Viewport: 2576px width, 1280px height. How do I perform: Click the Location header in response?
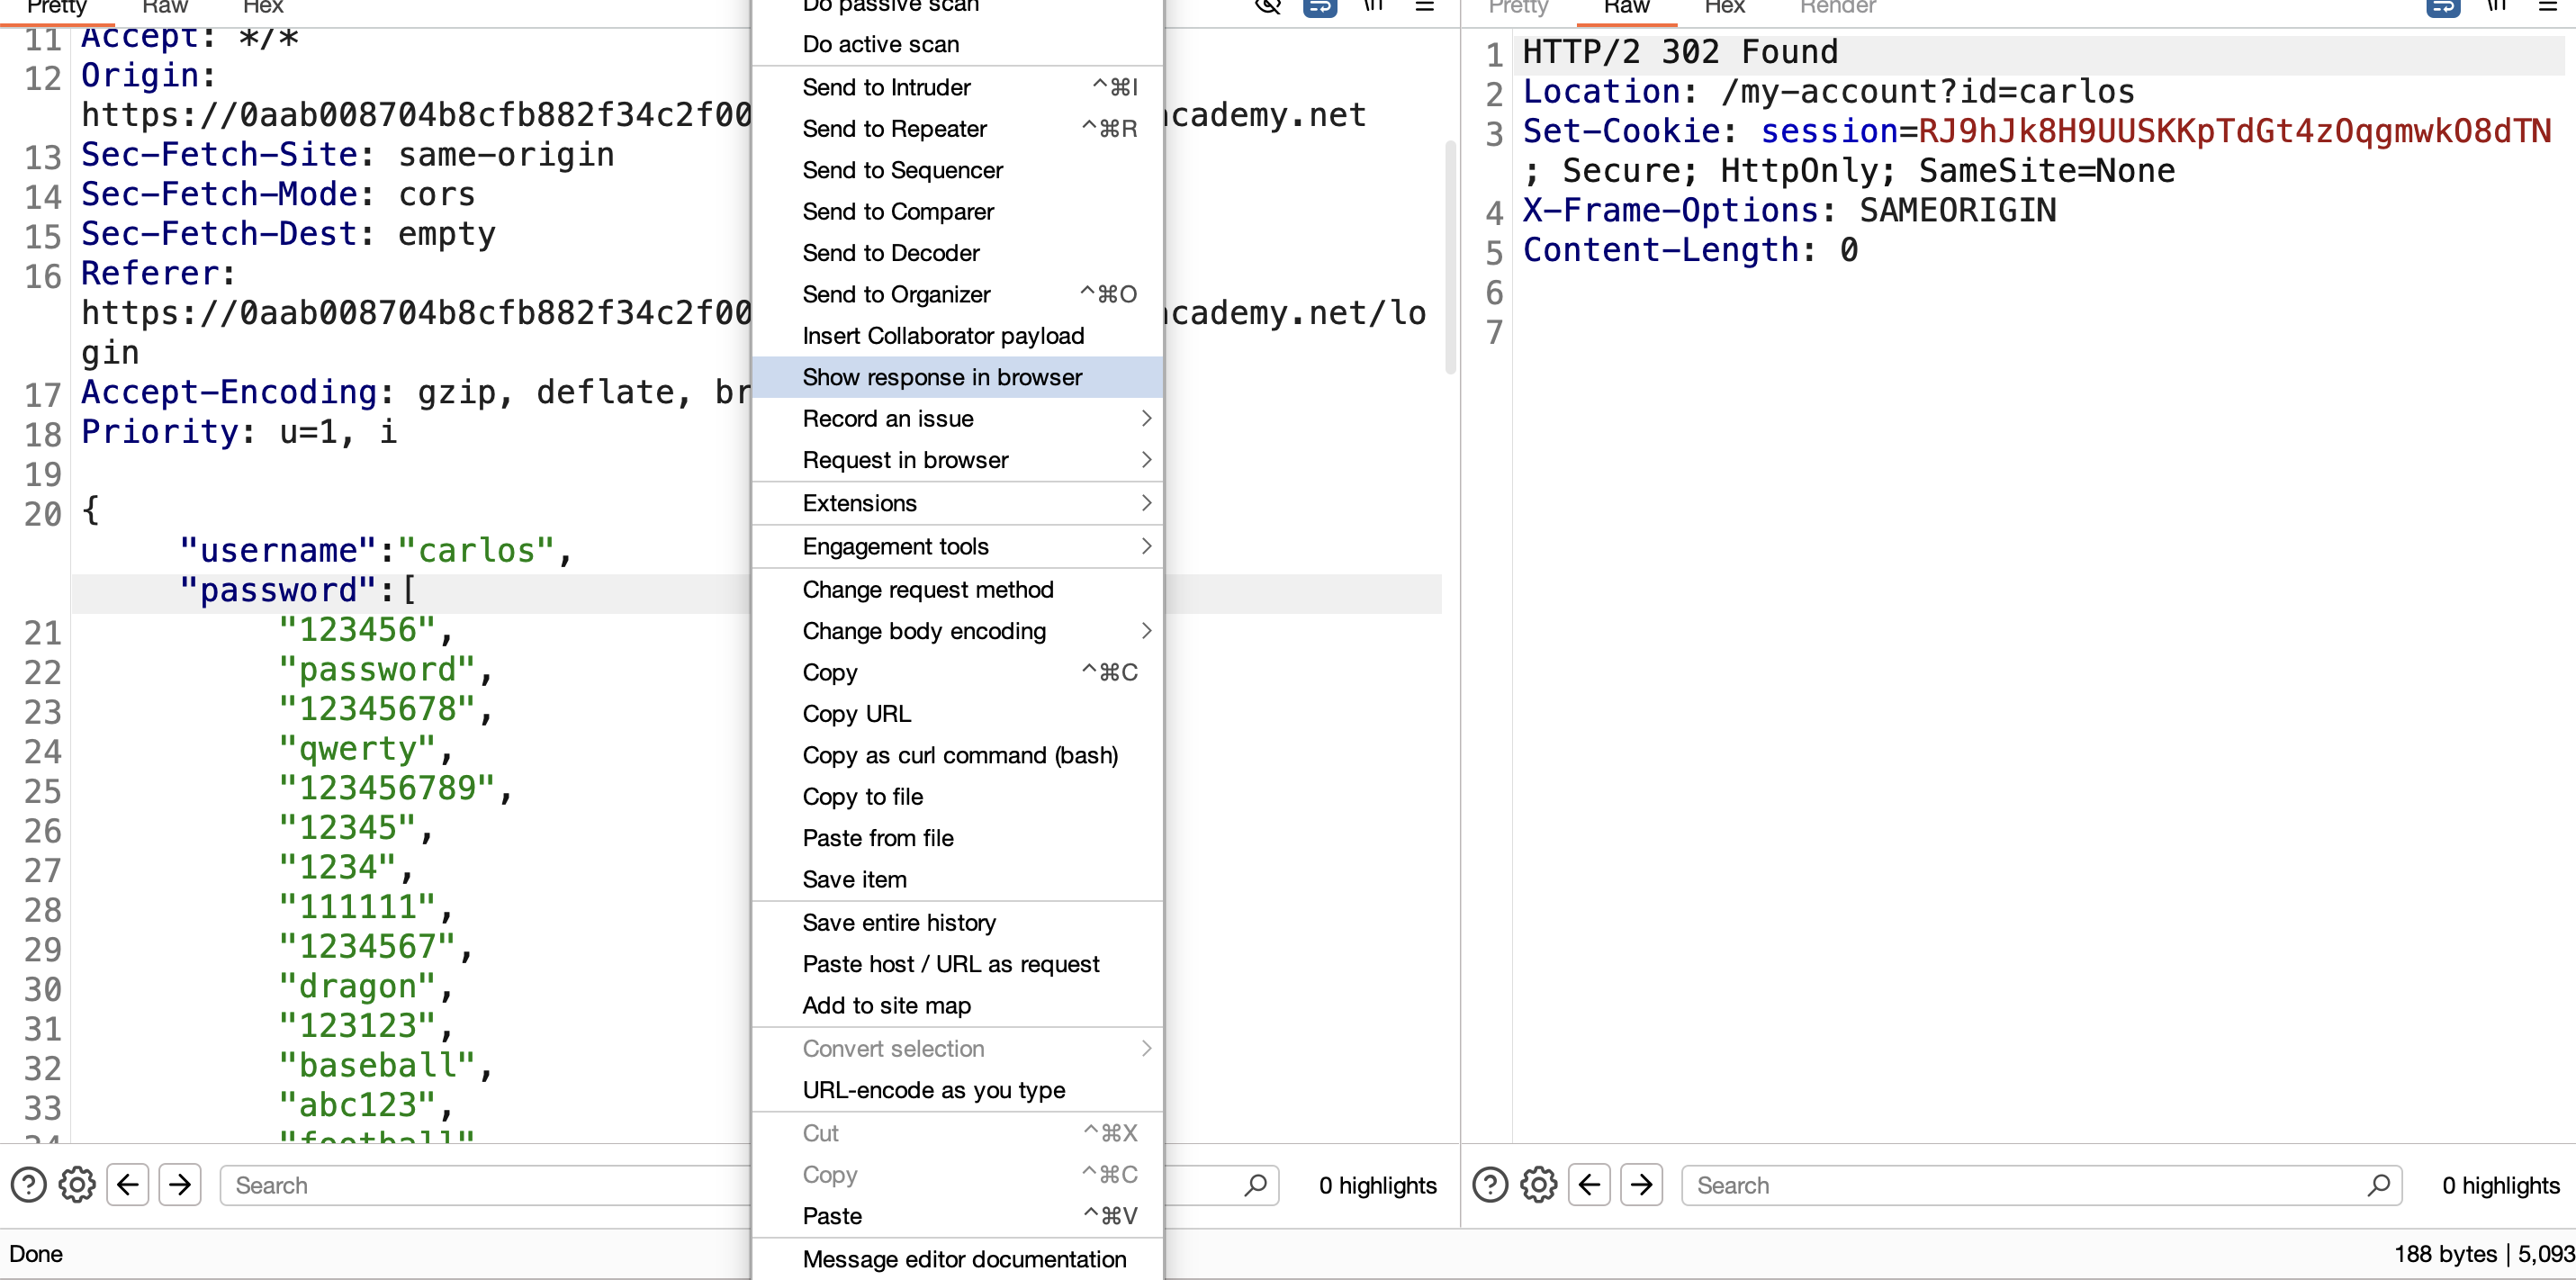click(x=1828, y=92)
